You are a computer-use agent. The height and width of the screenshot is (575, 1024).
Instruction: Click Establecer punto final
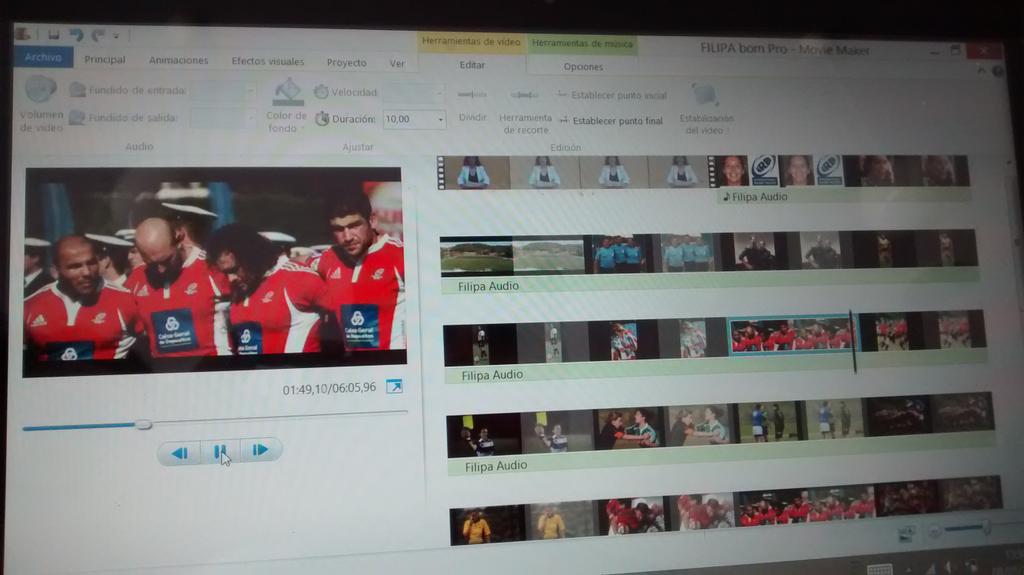click(x=611, y=121)
